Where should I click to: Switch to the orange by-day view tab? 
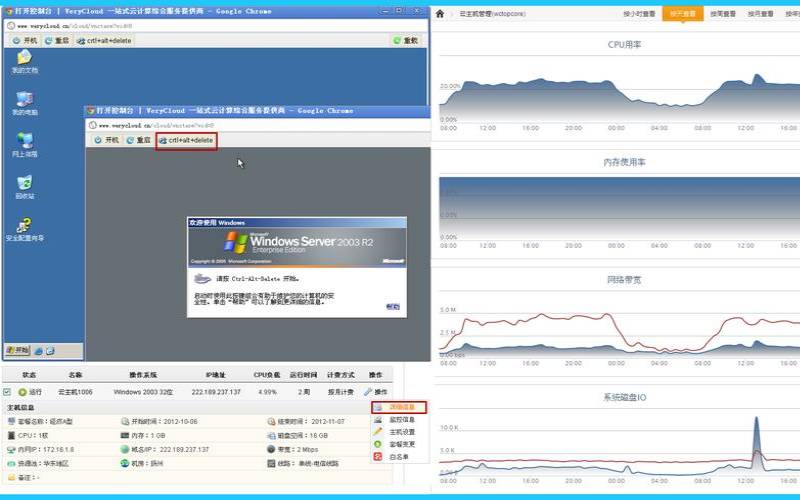683,14
